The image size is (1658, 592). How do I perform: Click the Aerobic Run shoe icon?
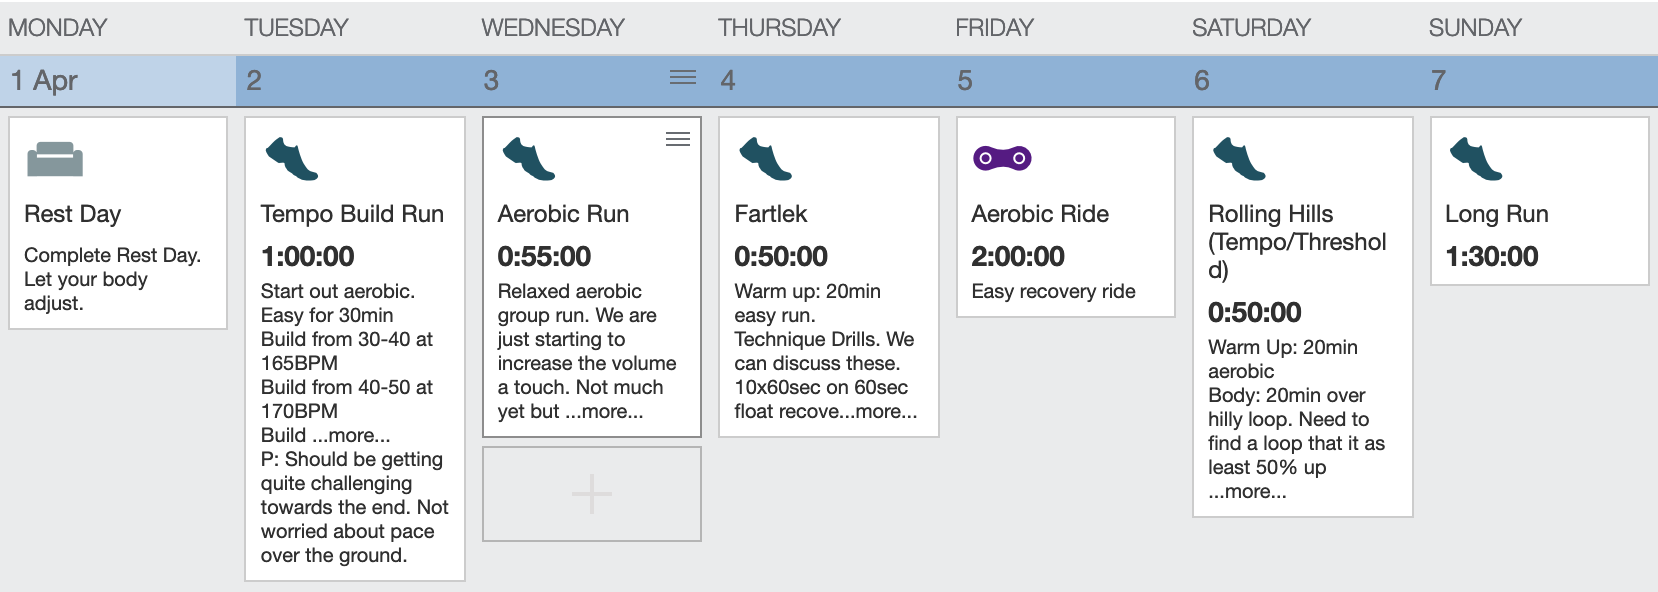coord(528,159)
